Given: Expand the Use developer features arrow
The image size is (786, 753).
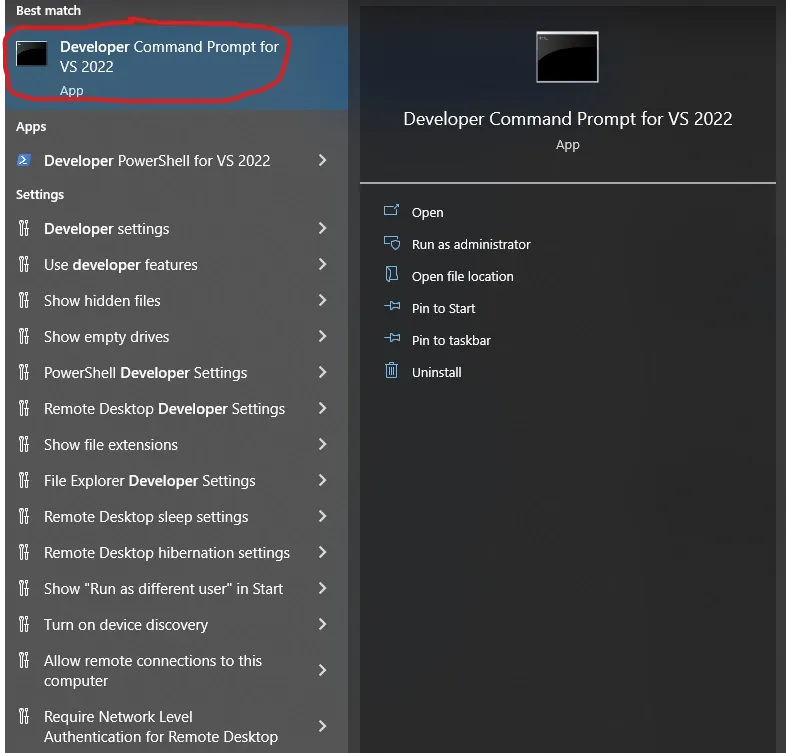Looking at the screenshot, I should click(x=323, y=264).
